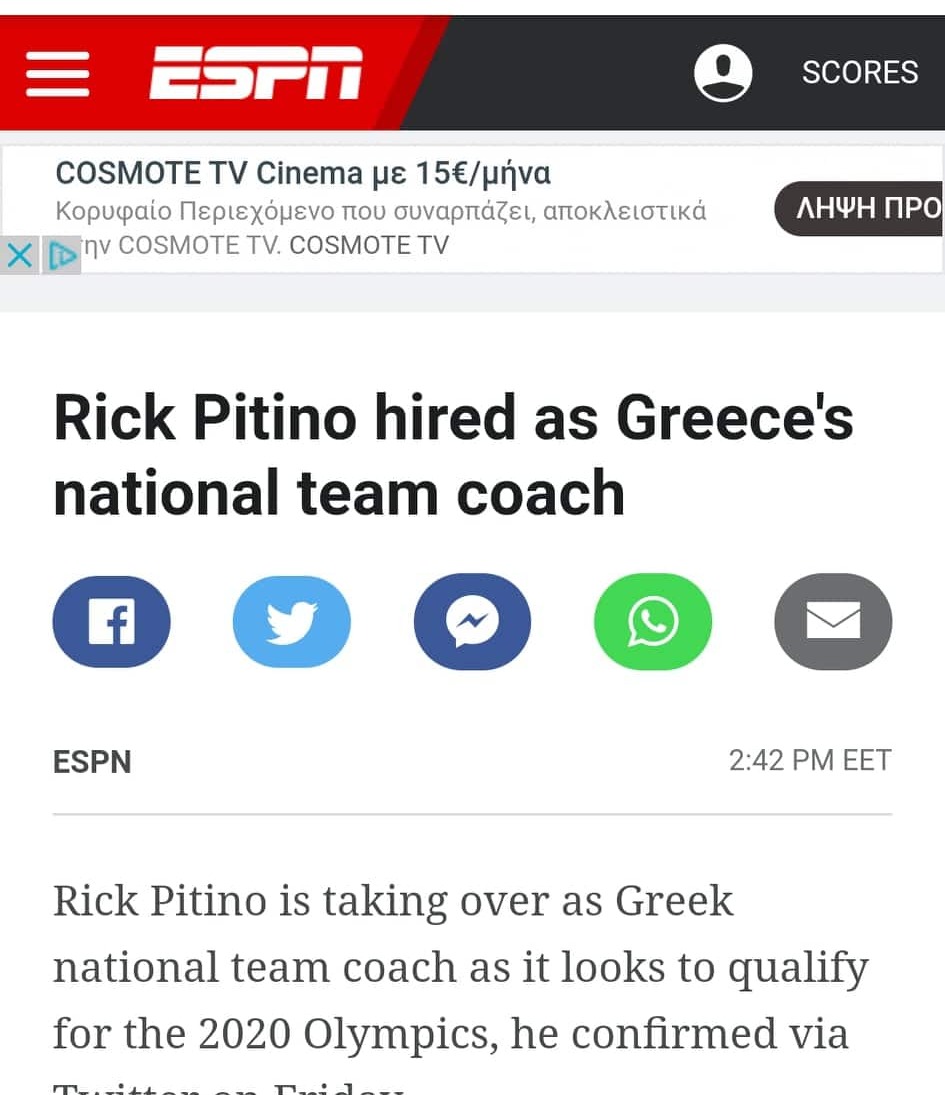Viewport: 945px width, 1095px height.
Task: Click the word Greece's in headline
Action: 735,418
